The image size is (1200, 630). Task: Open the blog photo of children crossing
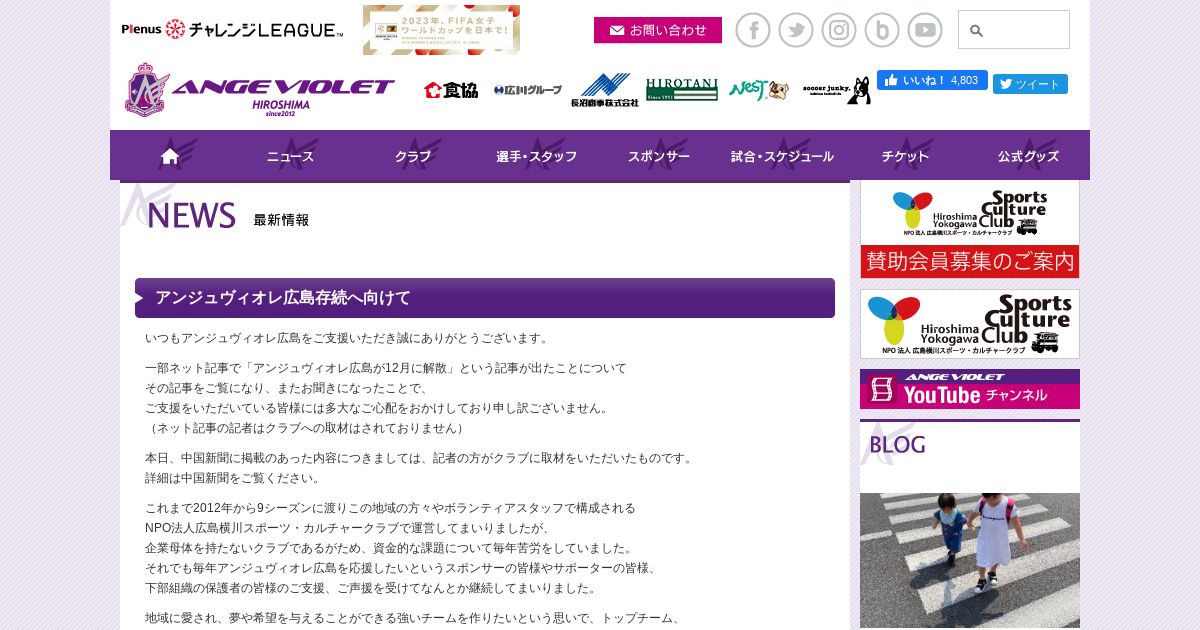(970, 560)
